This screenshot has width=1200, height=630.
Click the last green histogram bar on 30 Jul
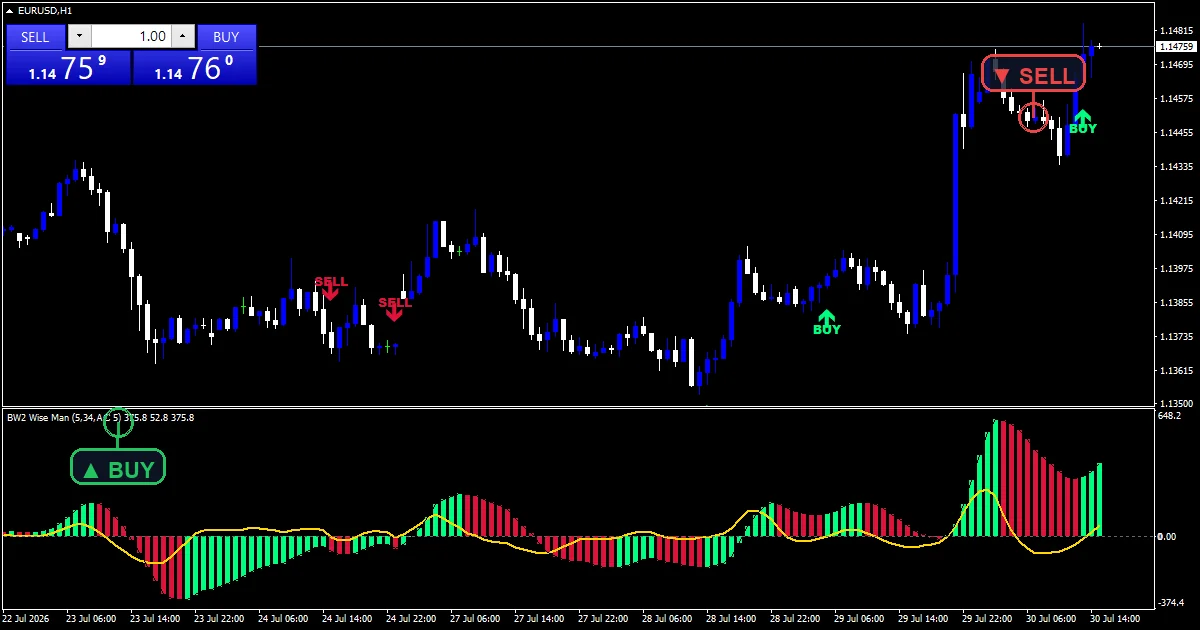[1099, 499]
